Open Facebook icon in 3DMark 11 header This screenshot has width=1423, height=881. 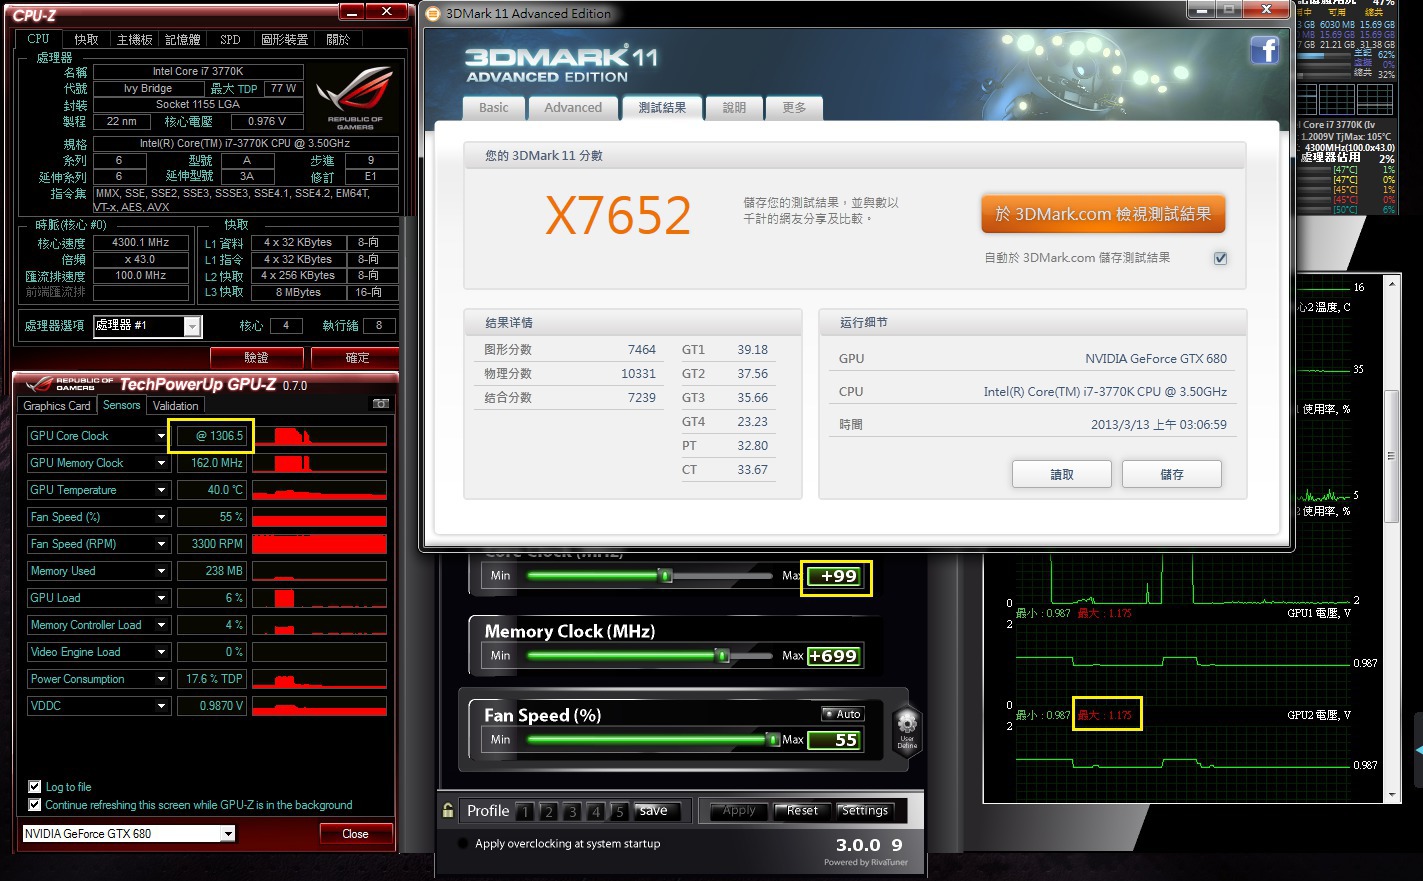[1264, 50]
